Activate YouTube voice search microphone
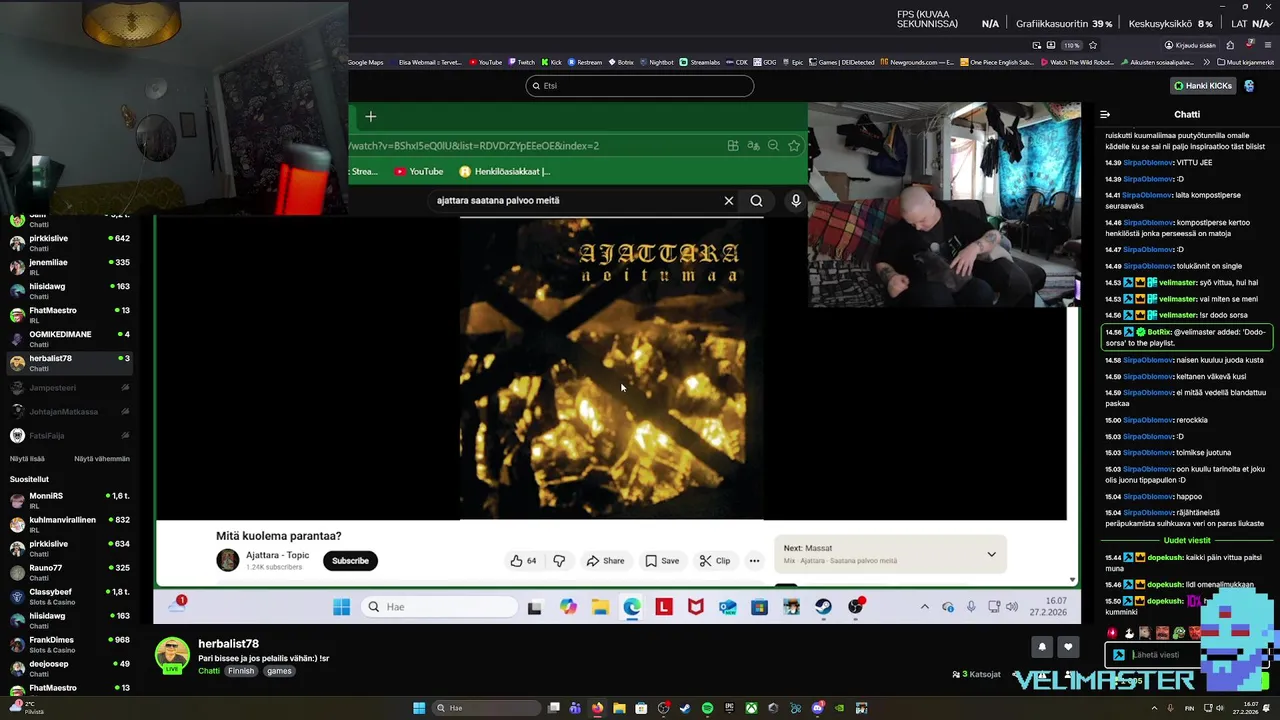 coord(796,201)
